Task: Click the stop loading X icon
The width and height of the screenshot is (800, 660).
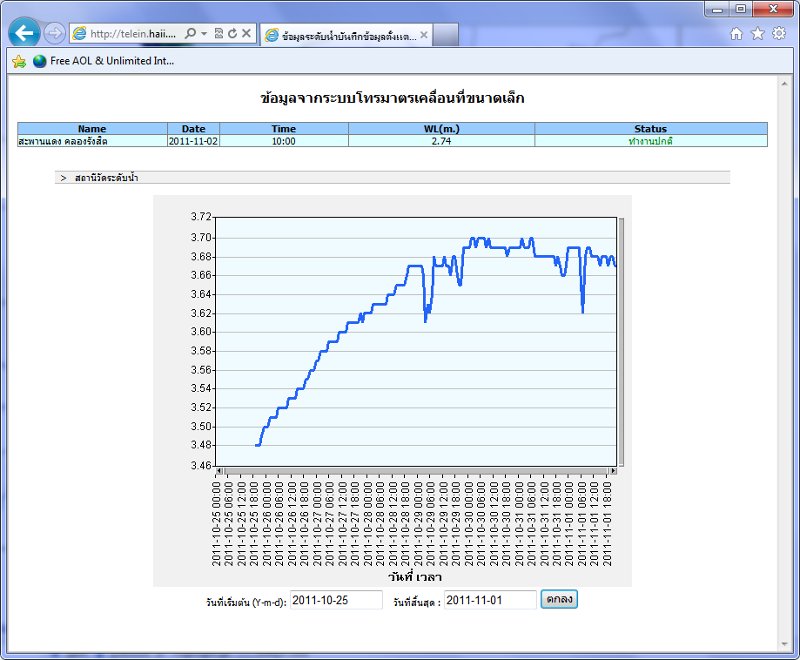Action: (246, 33)
